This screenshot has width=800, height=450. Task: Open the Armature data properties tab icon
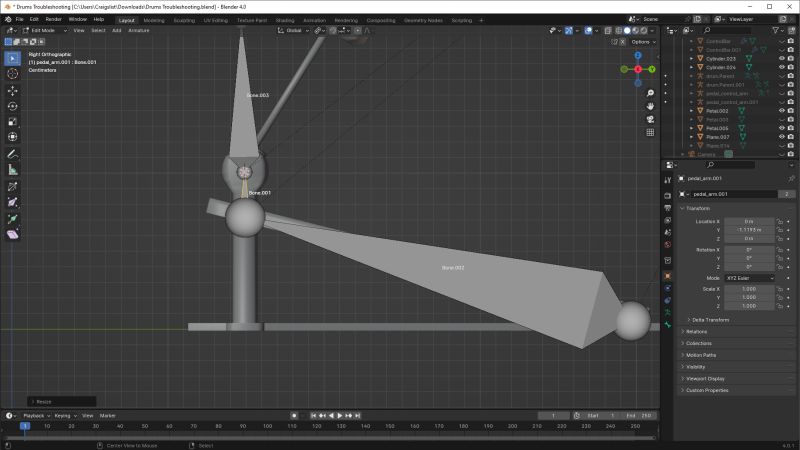point(667,313)
